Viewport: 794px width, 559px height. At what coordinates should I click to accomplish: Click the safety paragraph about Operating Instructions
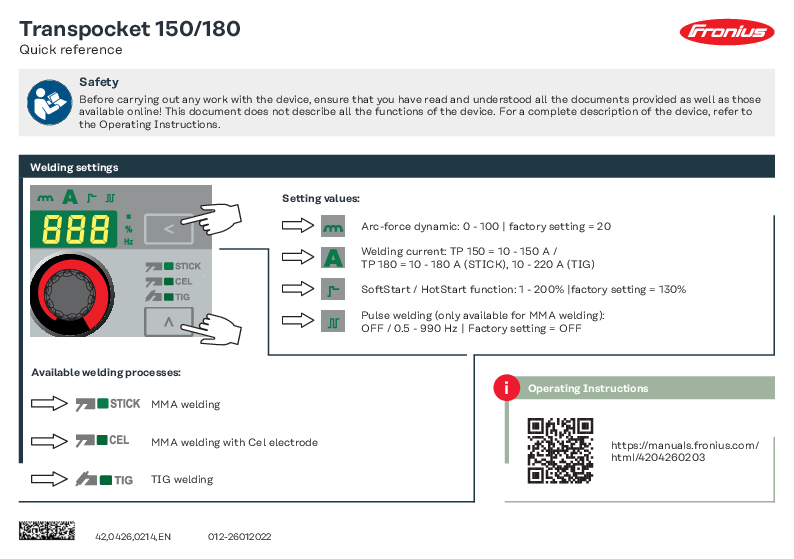tap(420, 111)
